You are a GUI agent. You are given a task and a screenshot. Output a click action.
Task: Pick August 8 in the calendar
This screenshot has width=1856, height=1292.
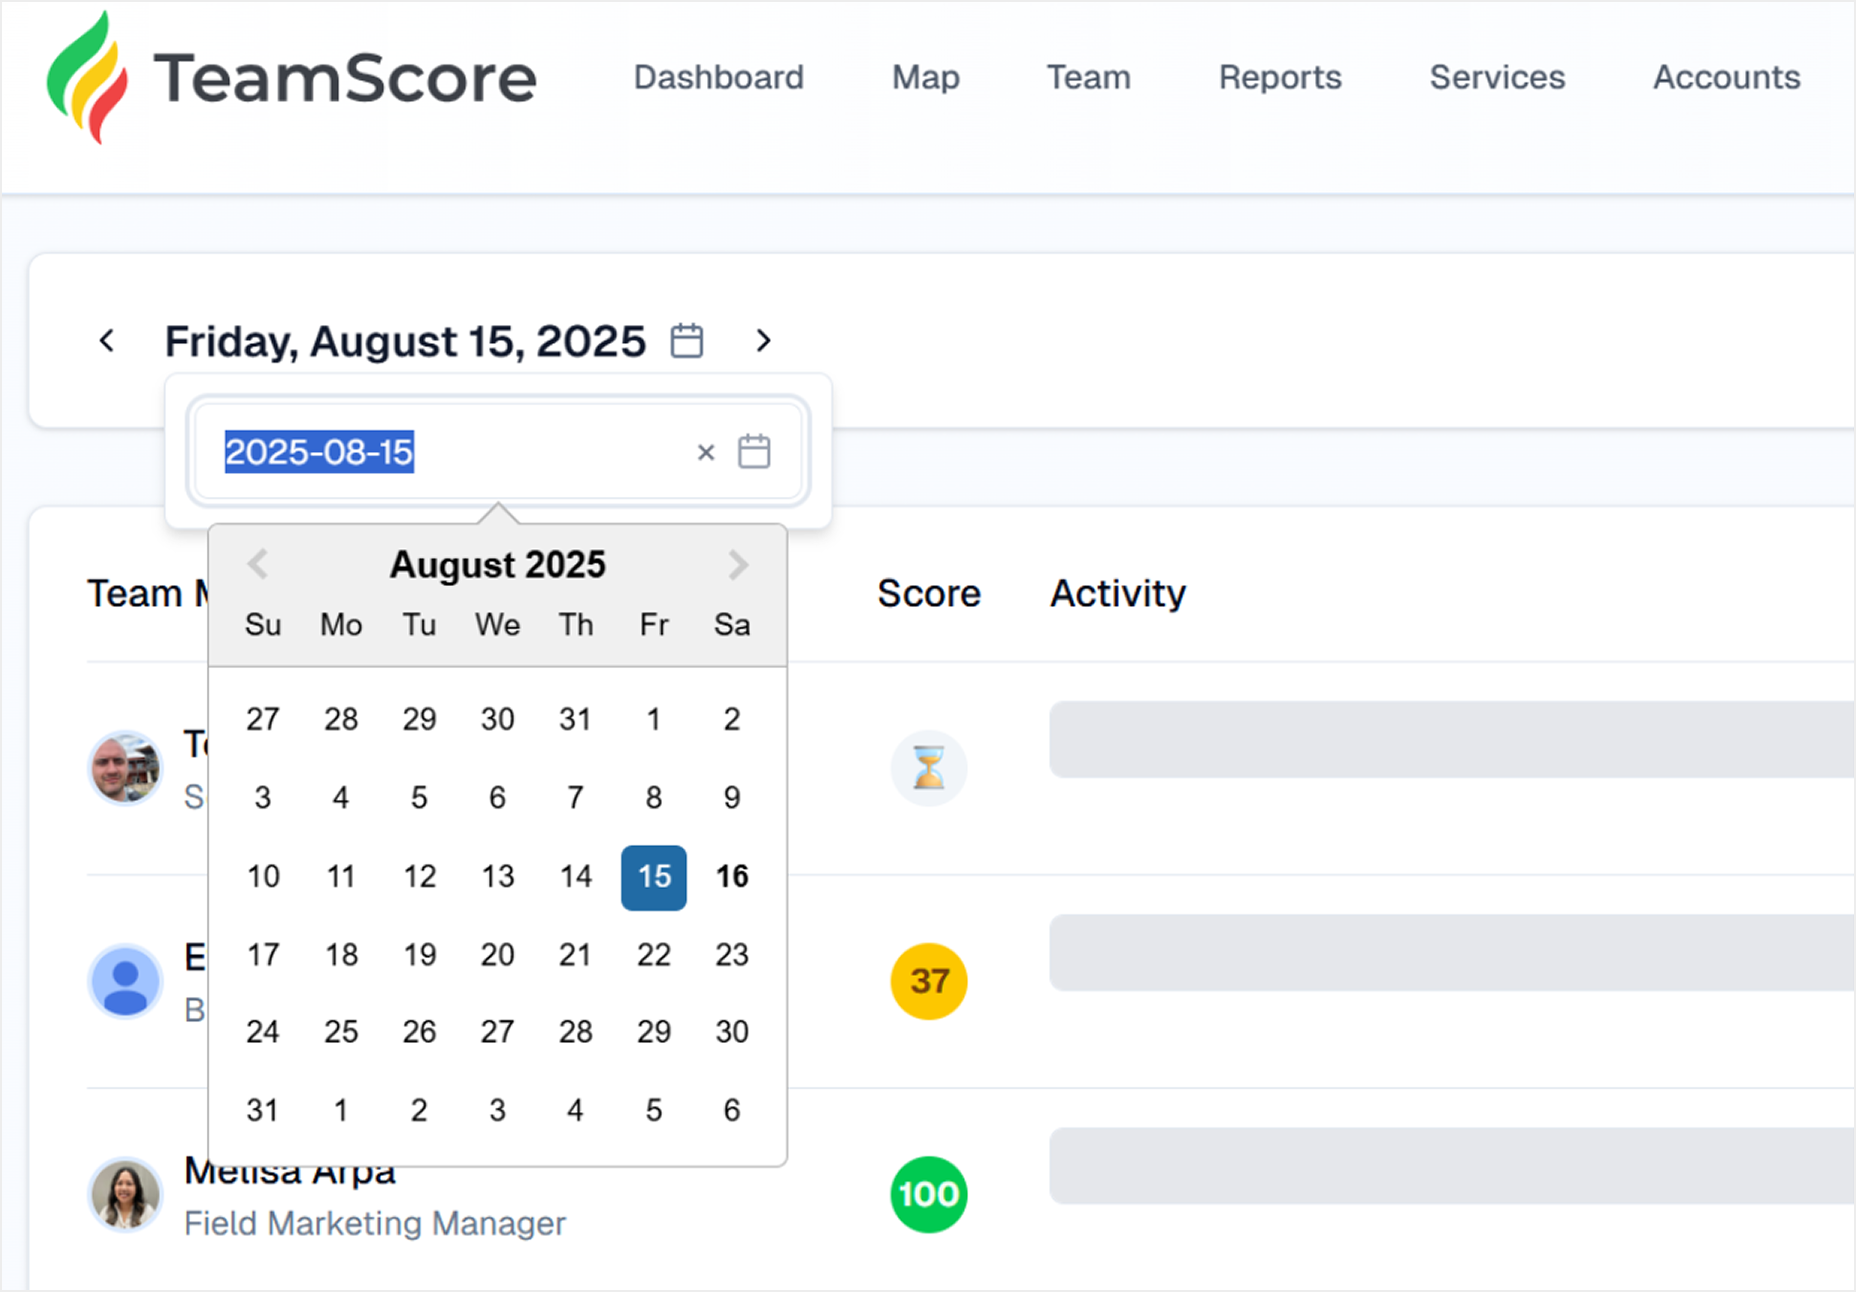[654, 798]
